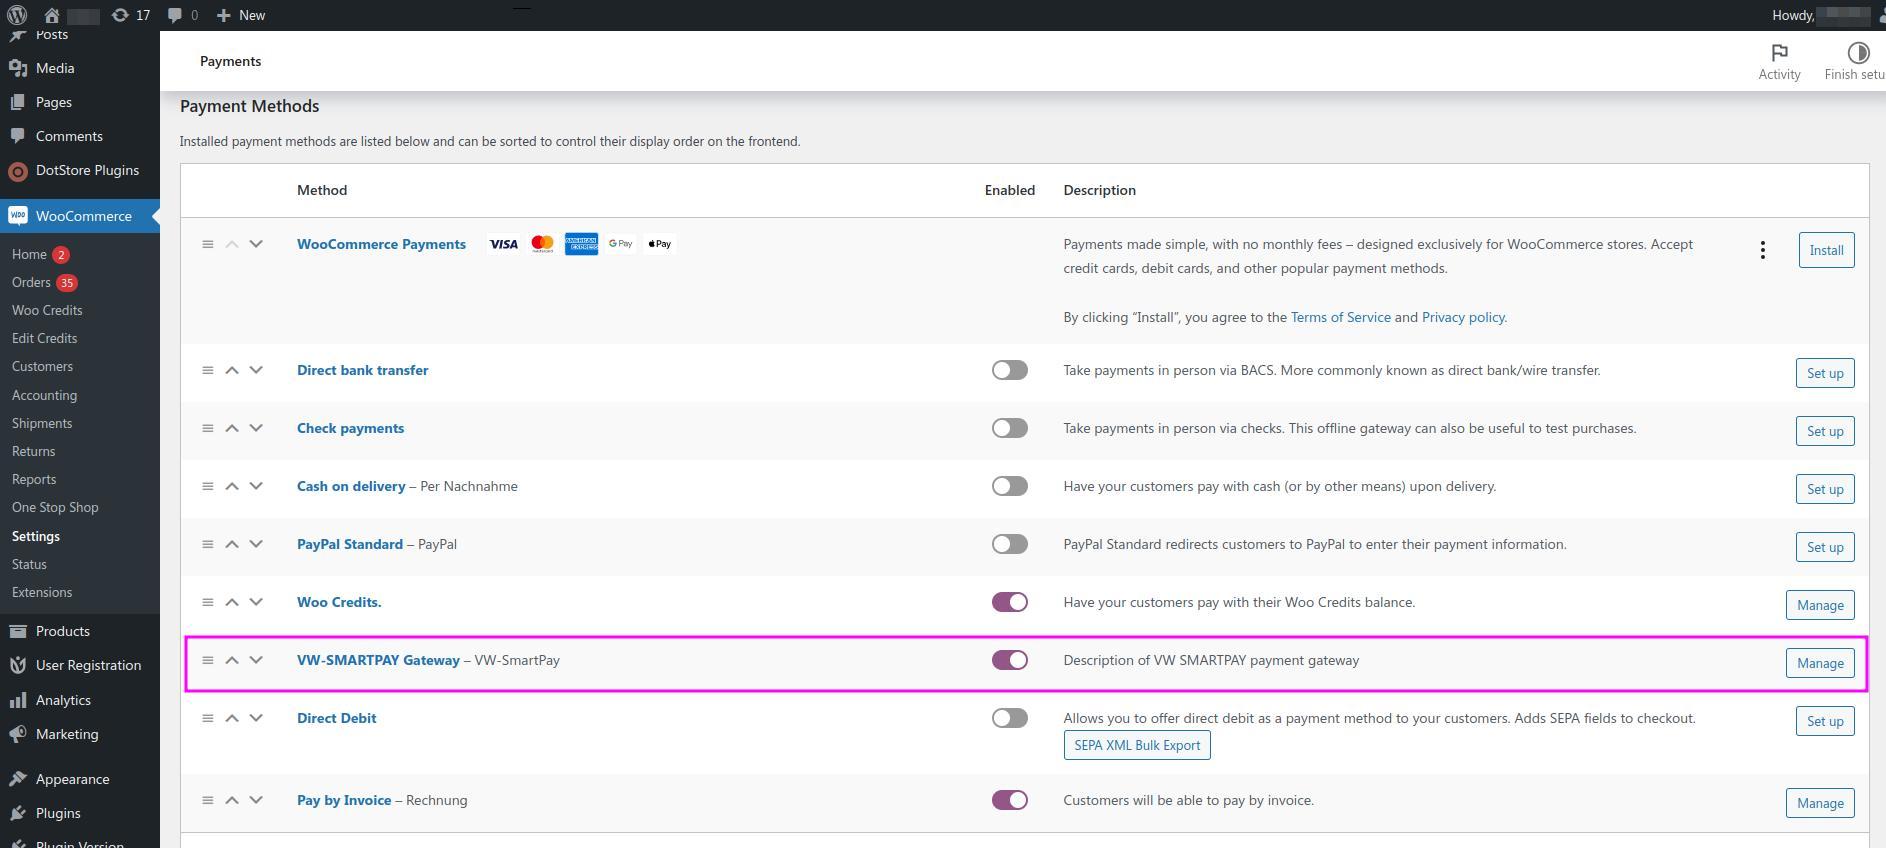The height and width of the screenshot is (848, 1886).
Task: Grab drag handle for Check payments
Action: pos(208,428)
